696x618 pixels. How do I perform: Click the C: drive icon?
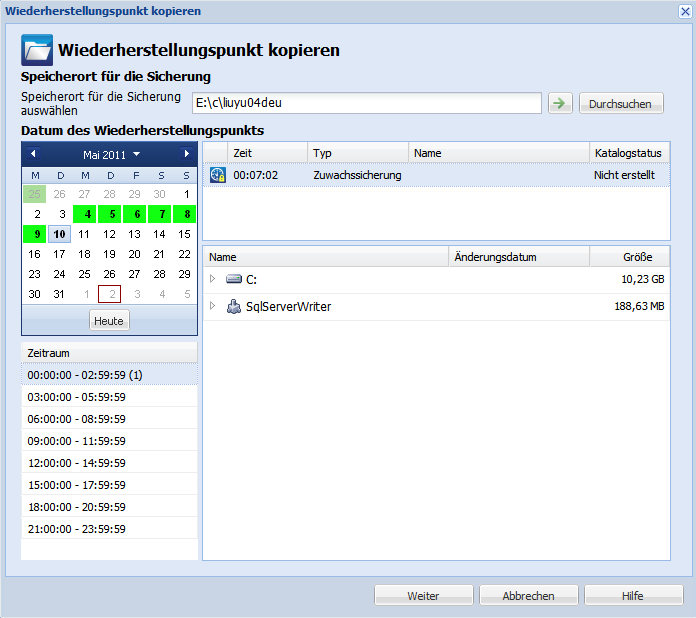point(234,280)
